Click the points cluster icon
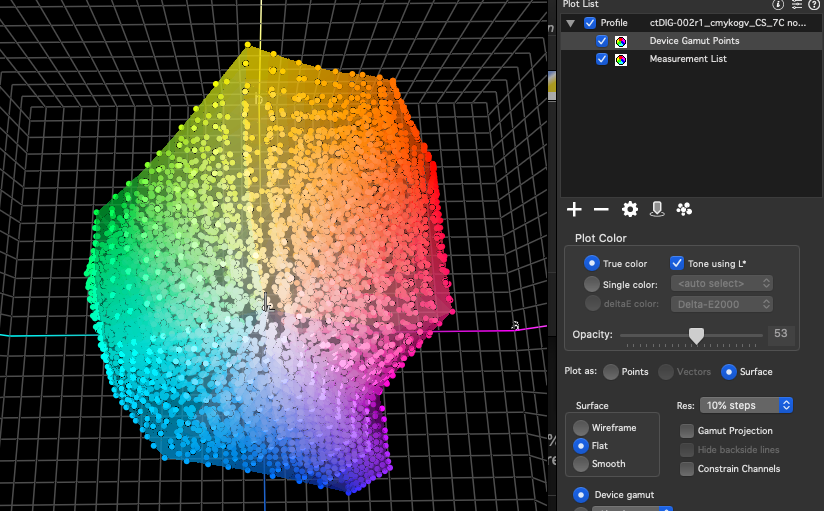824x511 pixels. (684, 209)
